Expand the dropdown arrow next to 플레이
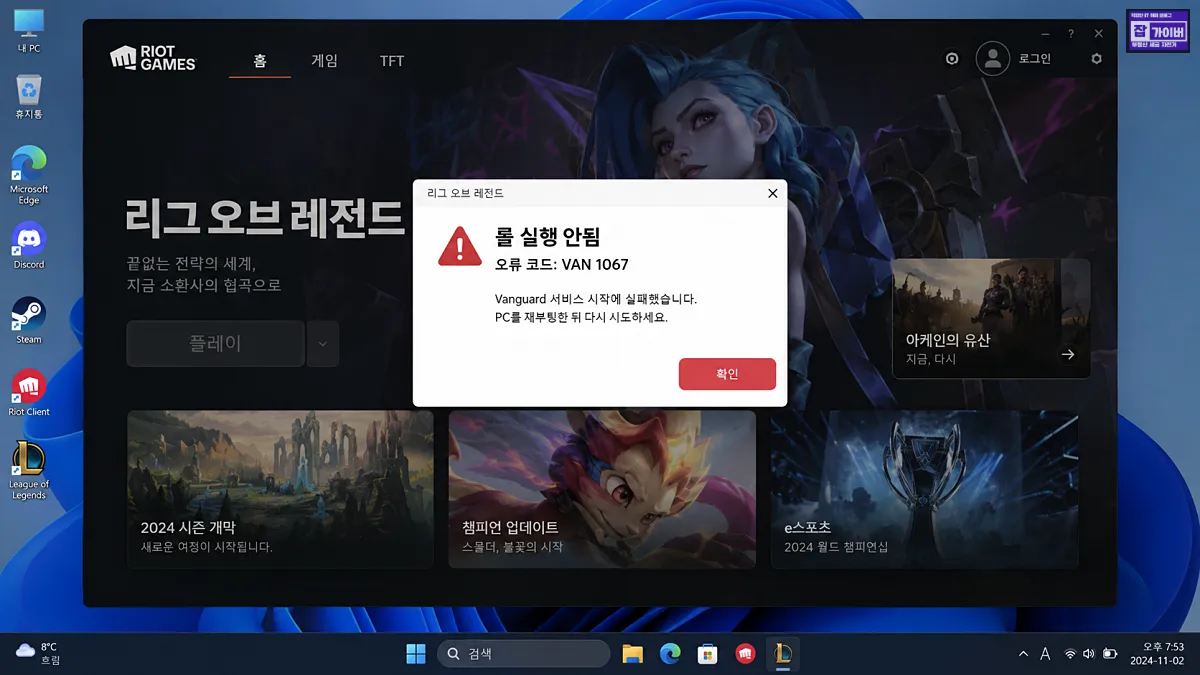Screen dimensions: 1200x675 click(x=323, y=344)
